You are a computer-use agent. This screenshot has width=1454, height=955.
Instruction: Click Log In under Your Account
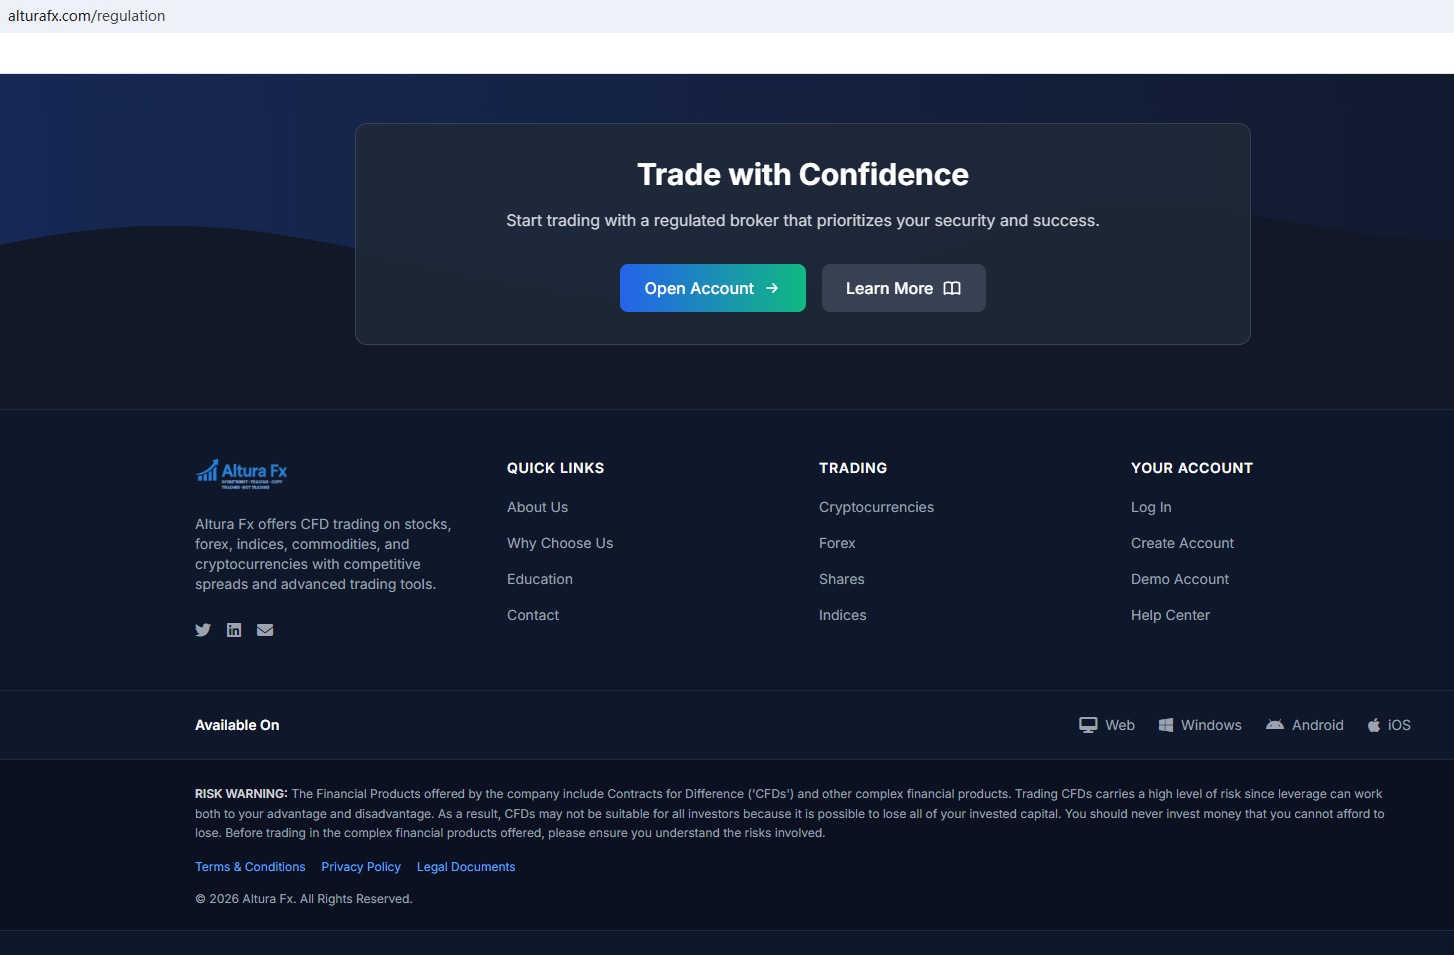tap(1151, 507)
